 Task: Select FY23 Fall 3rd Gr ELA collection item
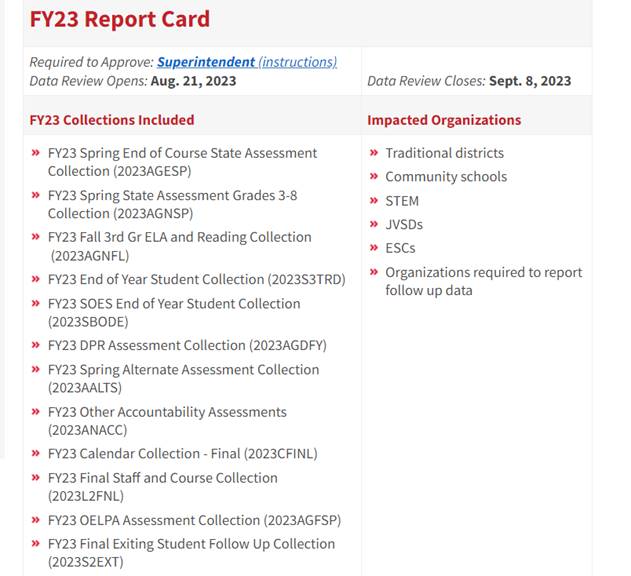pyautogui.click(x=179, y=246)
